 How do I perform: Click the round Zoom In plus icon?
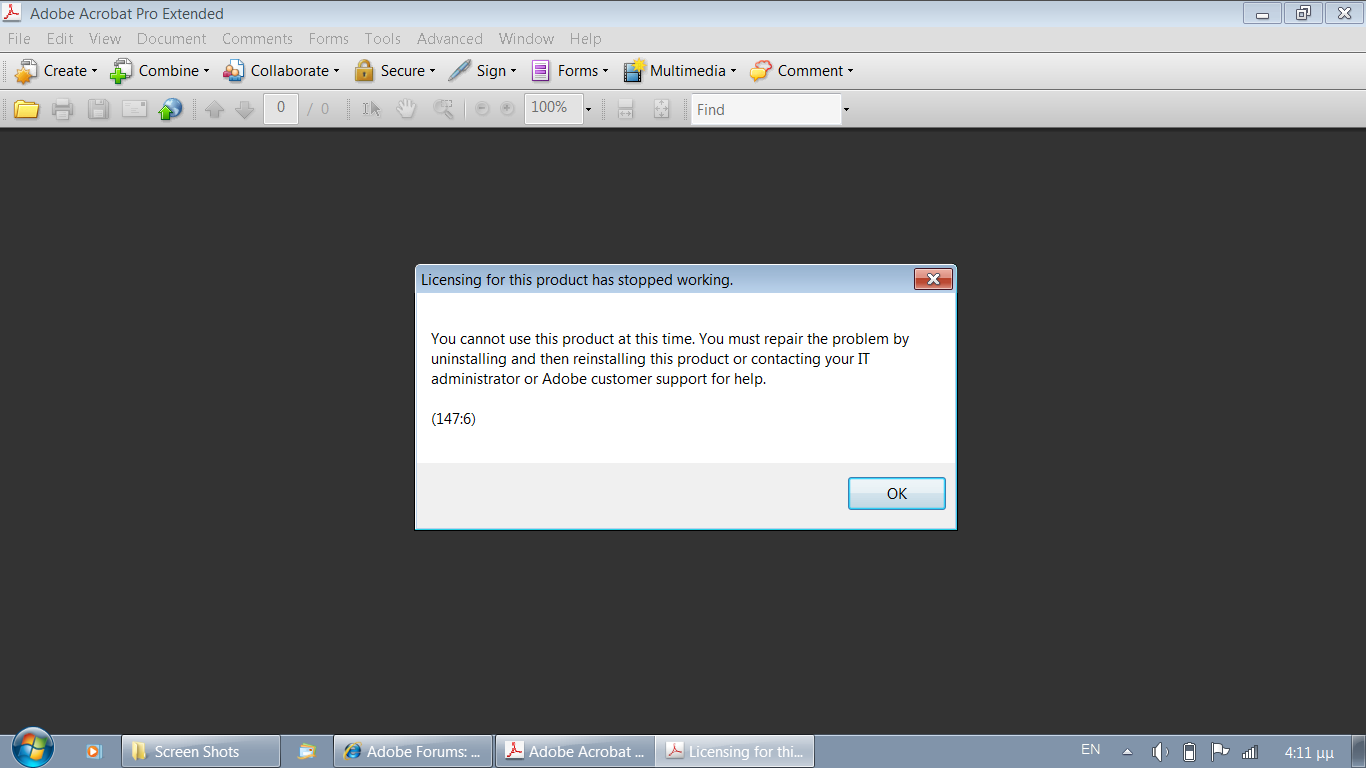(x=507, y=109)
